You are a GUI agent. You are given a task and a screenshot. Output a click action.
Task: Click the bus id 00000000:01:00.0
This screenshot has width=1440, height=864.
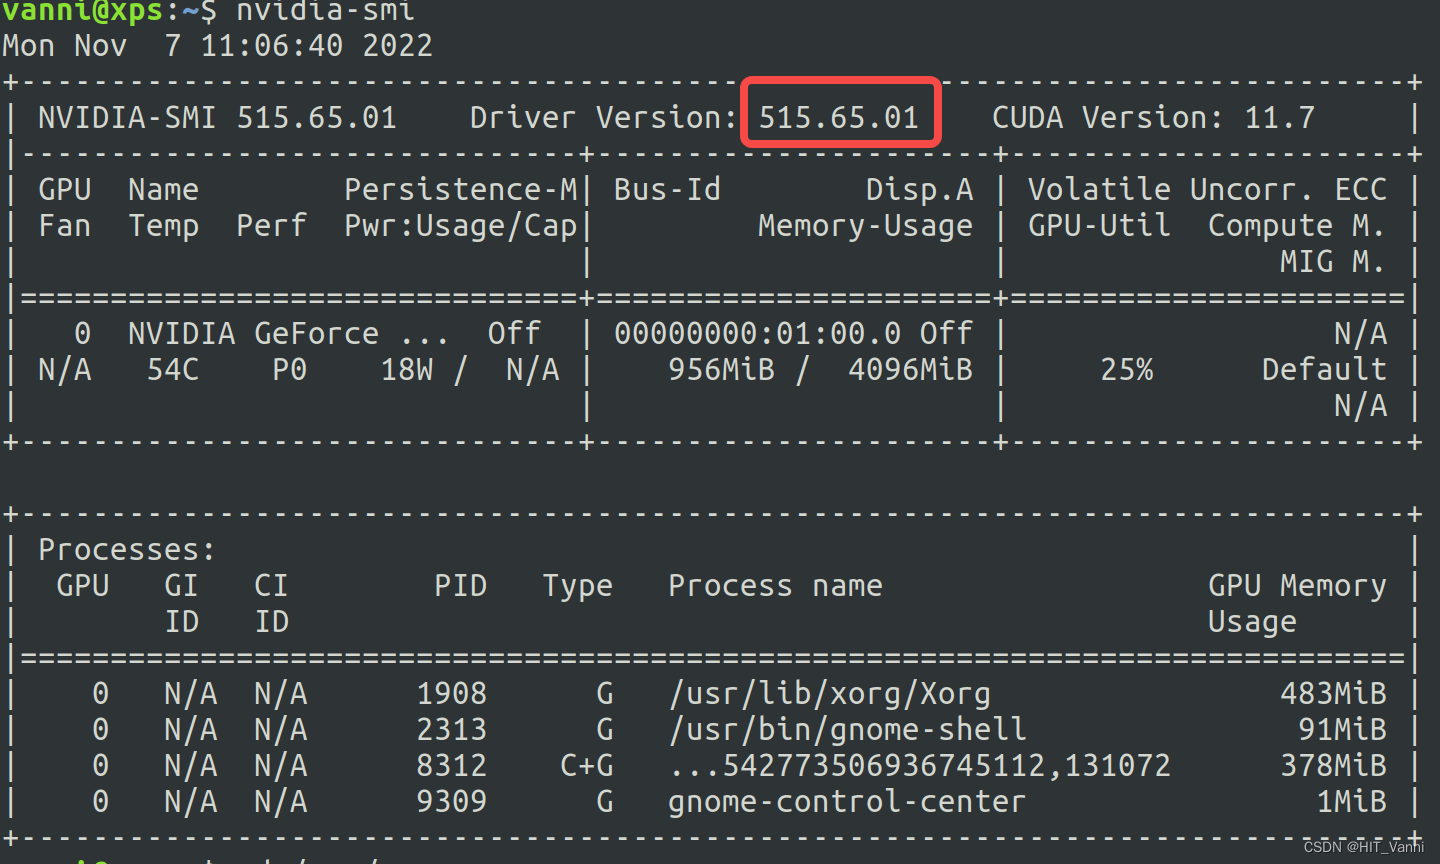click(757, 334)
